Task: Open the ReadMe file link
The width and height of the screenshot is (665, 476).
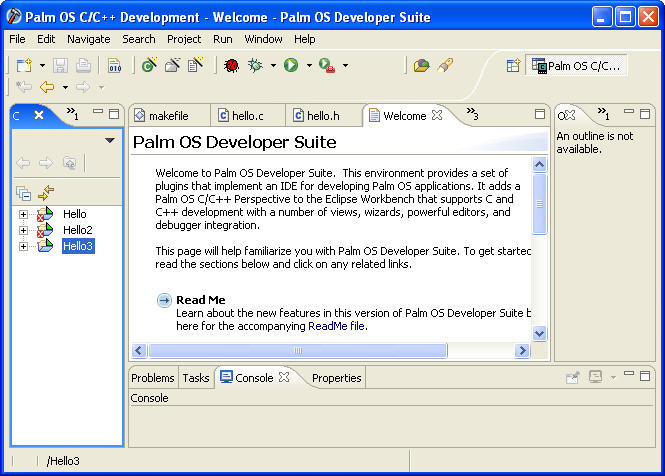Action: coord(336,326)
